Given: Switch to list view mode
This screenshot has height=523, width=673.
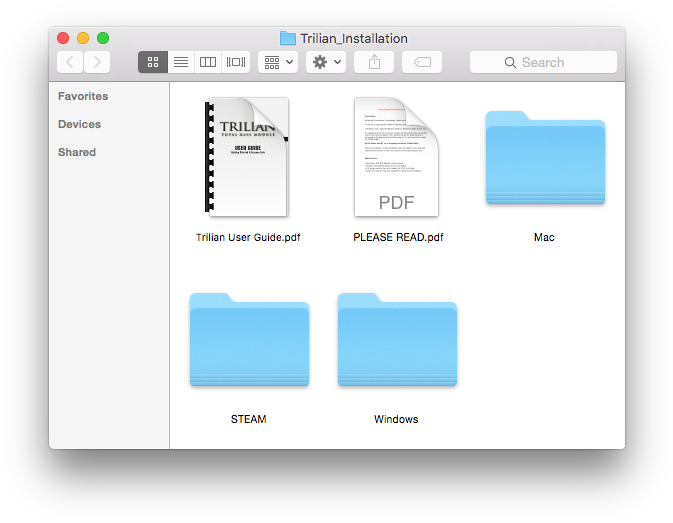Looking at the screenshot, I should tap(181, 62).
